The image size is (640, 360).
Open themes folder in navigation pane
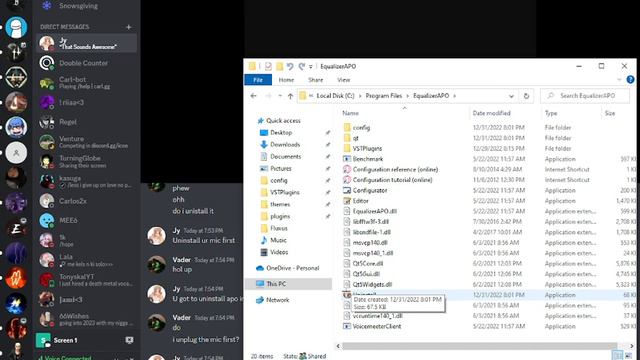tap(280, 204)
